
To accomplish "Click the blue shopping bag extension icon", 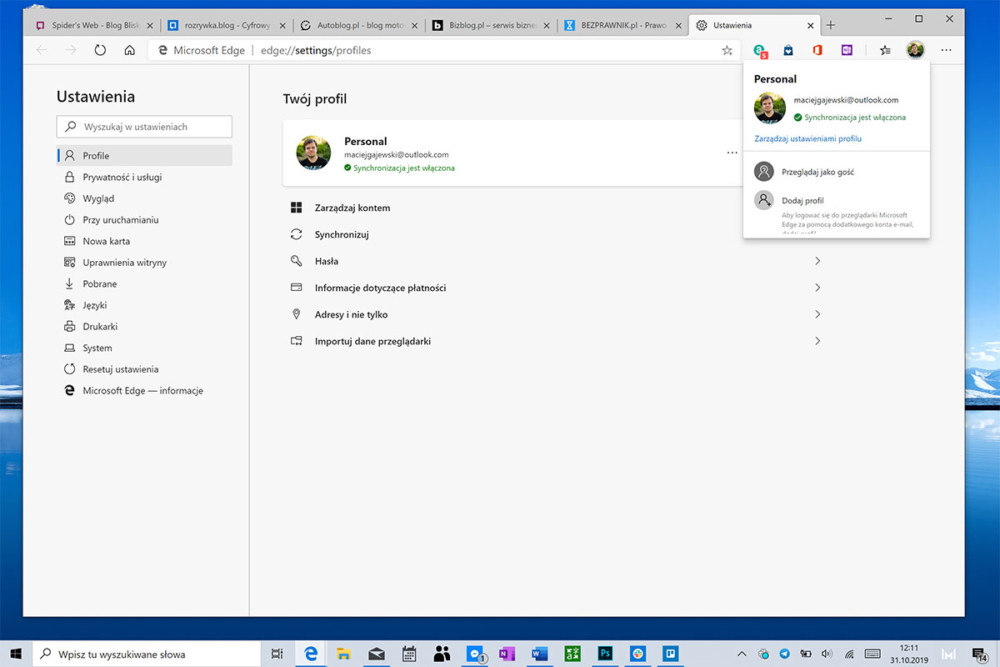I will click(x=788, y=50).
